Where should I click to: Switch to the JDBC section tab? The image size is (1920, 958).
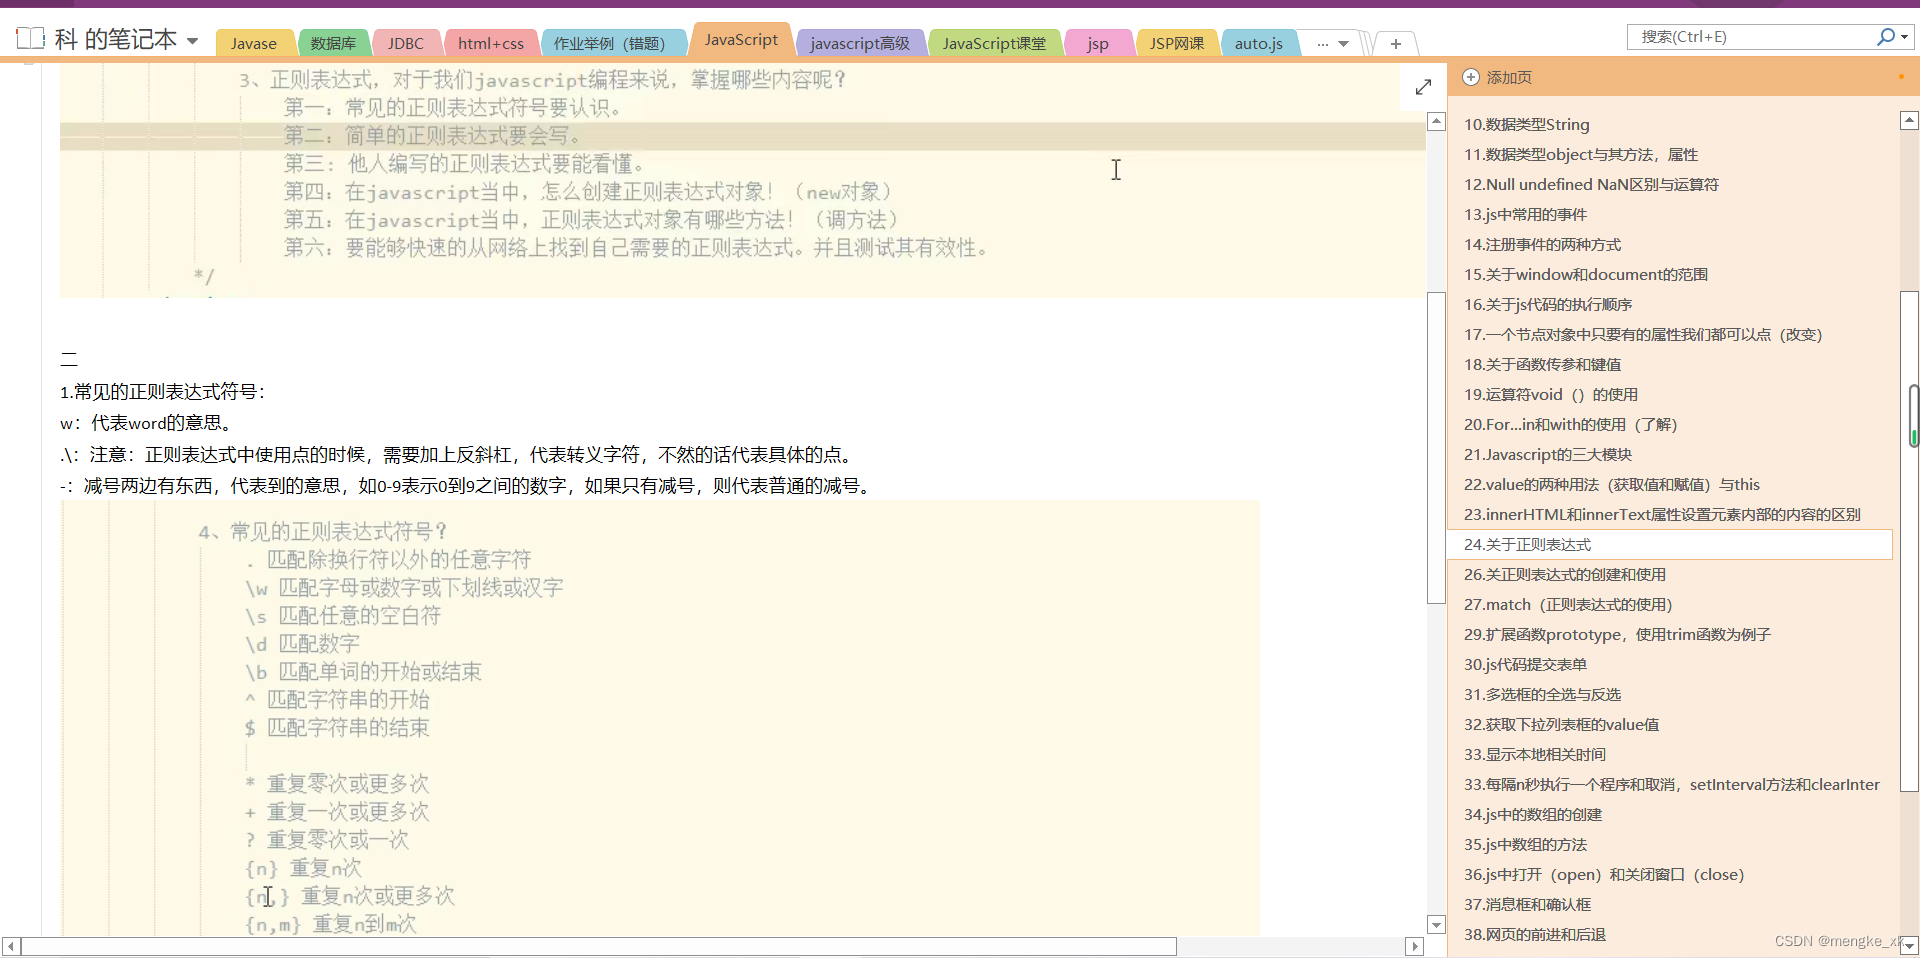406,43
